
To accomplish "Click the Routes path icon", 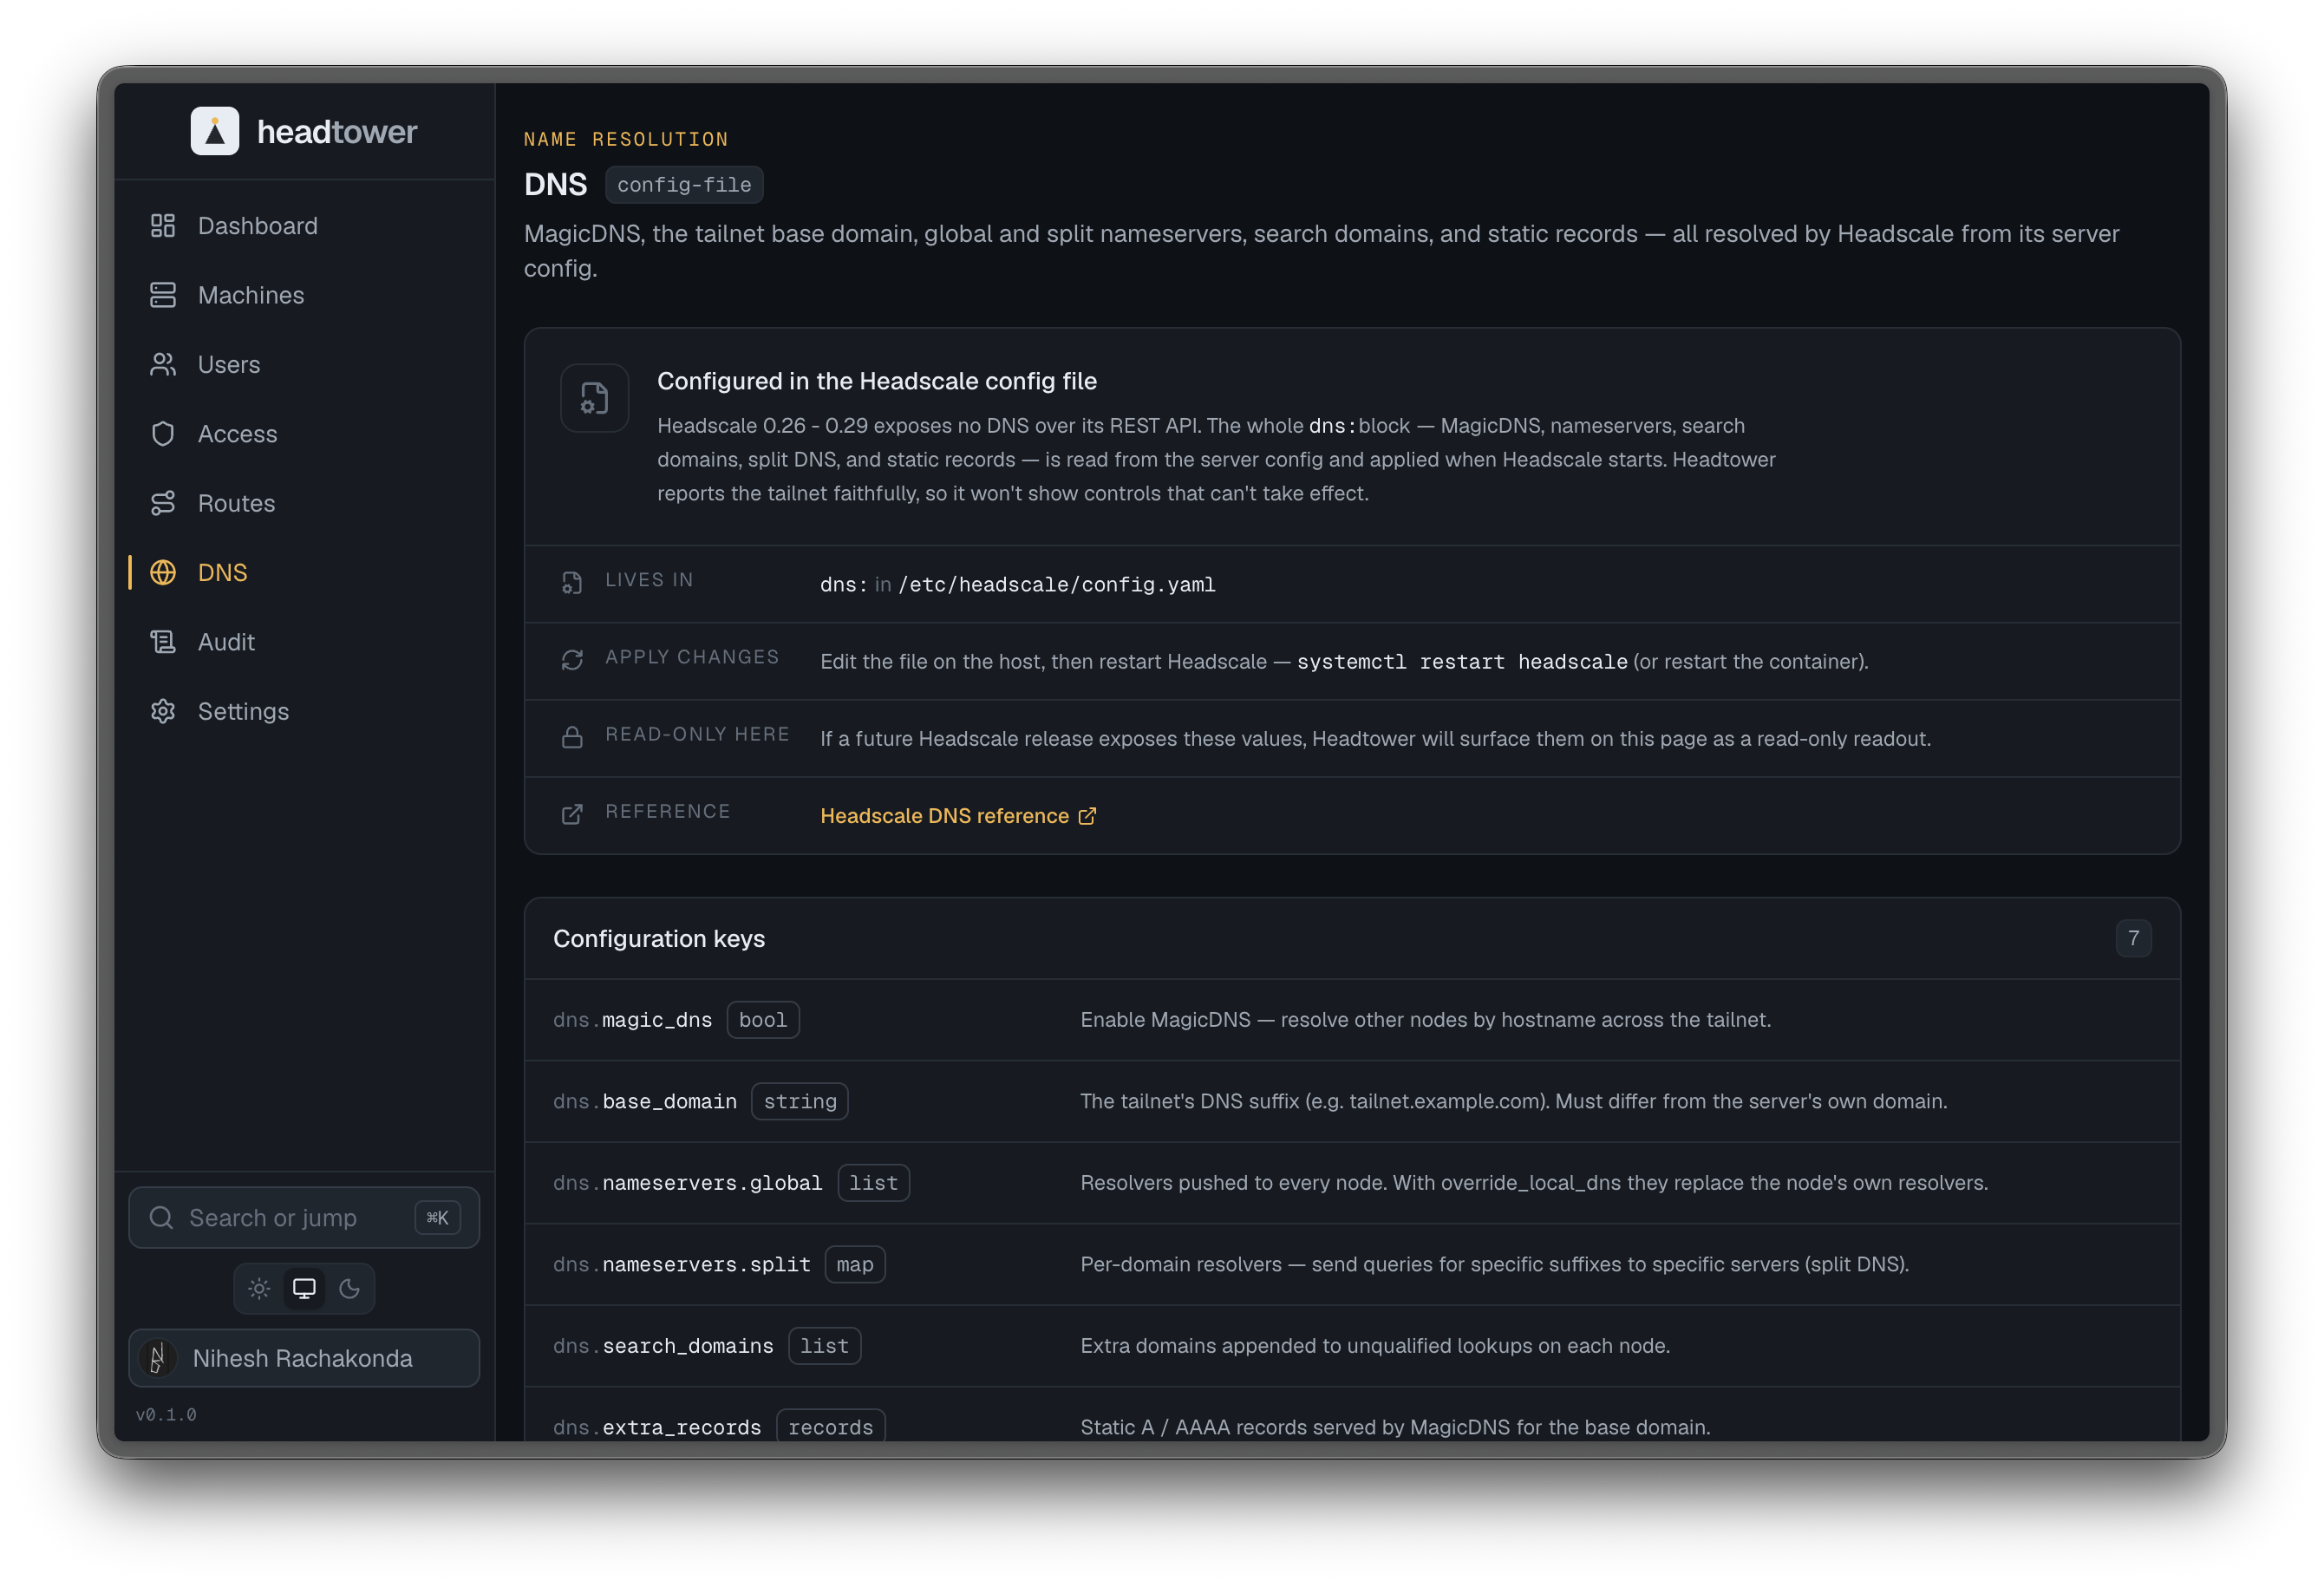I will (x=163, y=503).
